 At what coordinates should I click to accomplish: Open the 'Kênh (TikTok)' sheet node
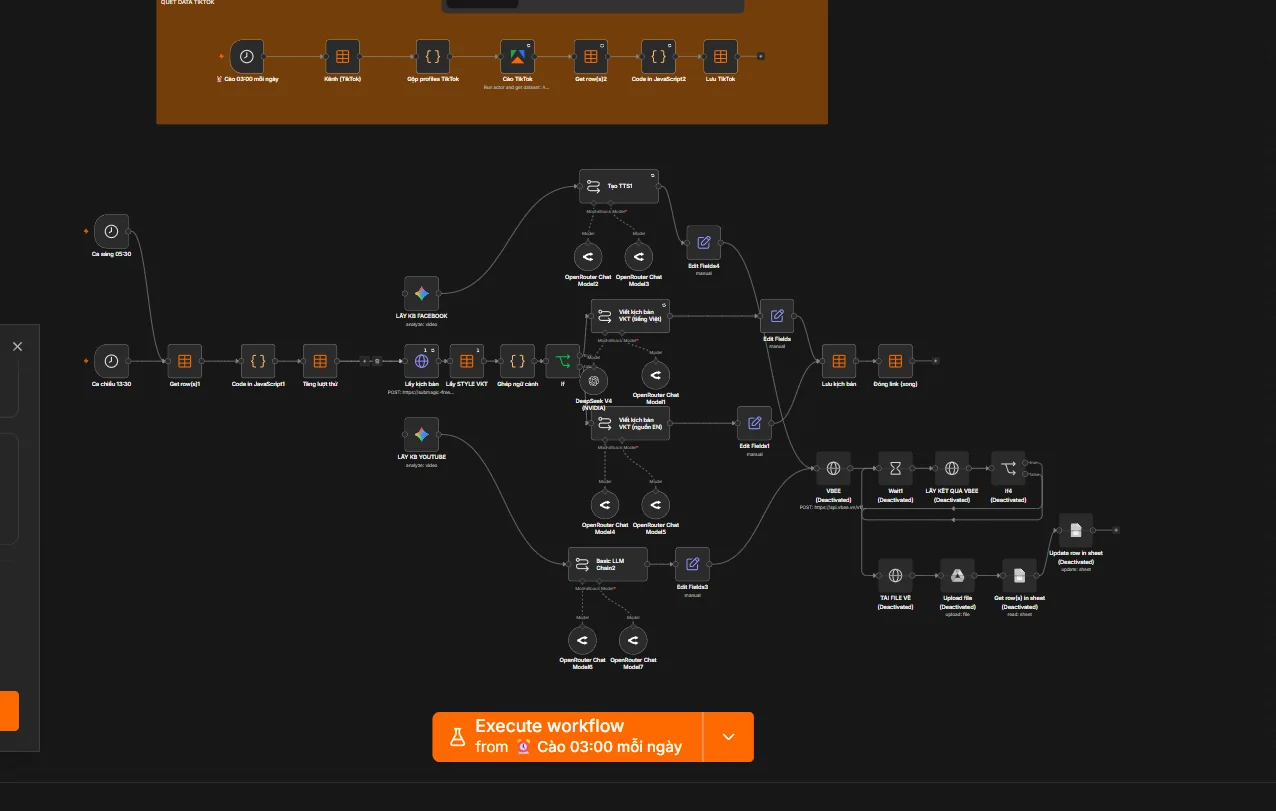pos(343,56)
